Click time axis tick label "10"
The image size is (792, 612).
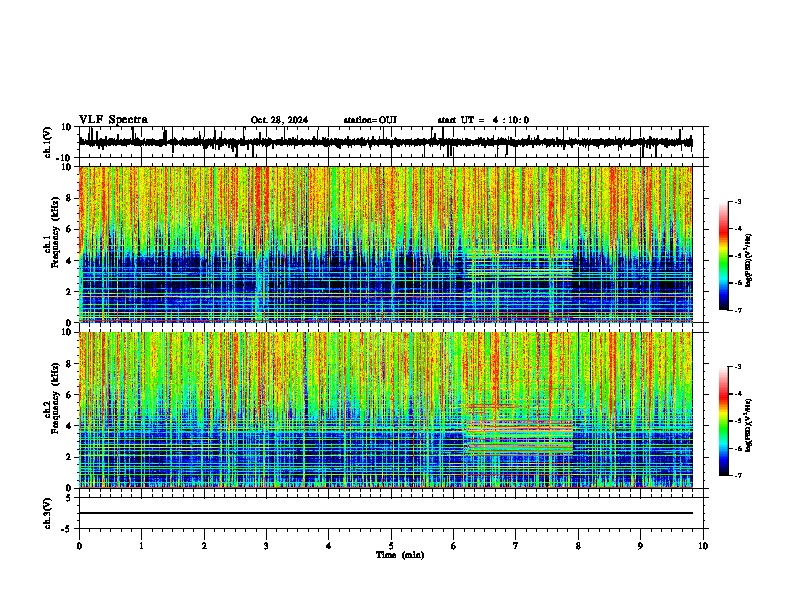pos(703,546)
